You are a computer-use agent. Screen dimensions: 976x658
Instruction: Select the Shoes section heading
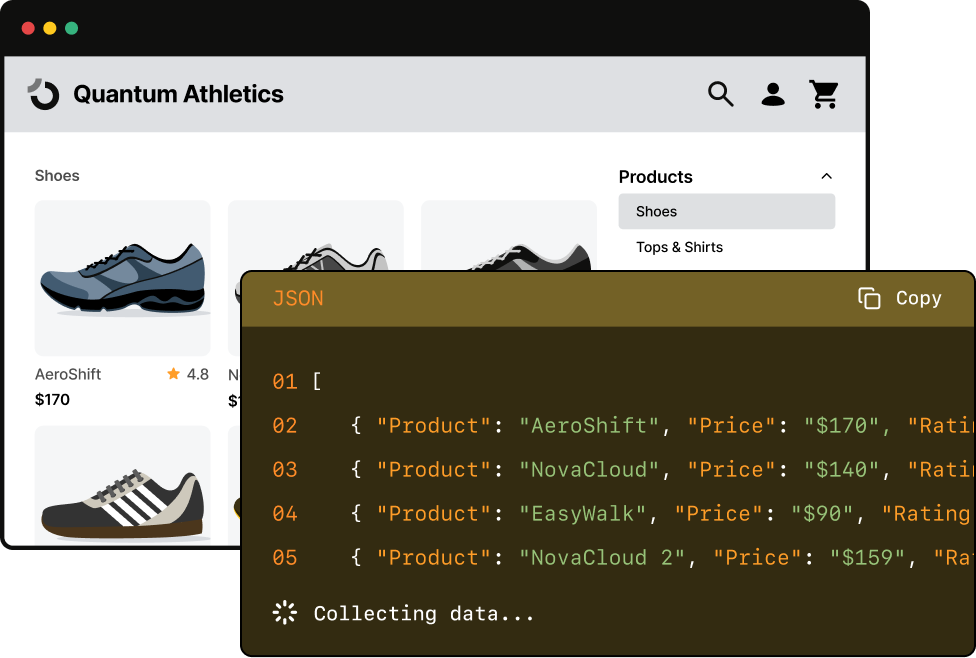click(x=57, y=175)
